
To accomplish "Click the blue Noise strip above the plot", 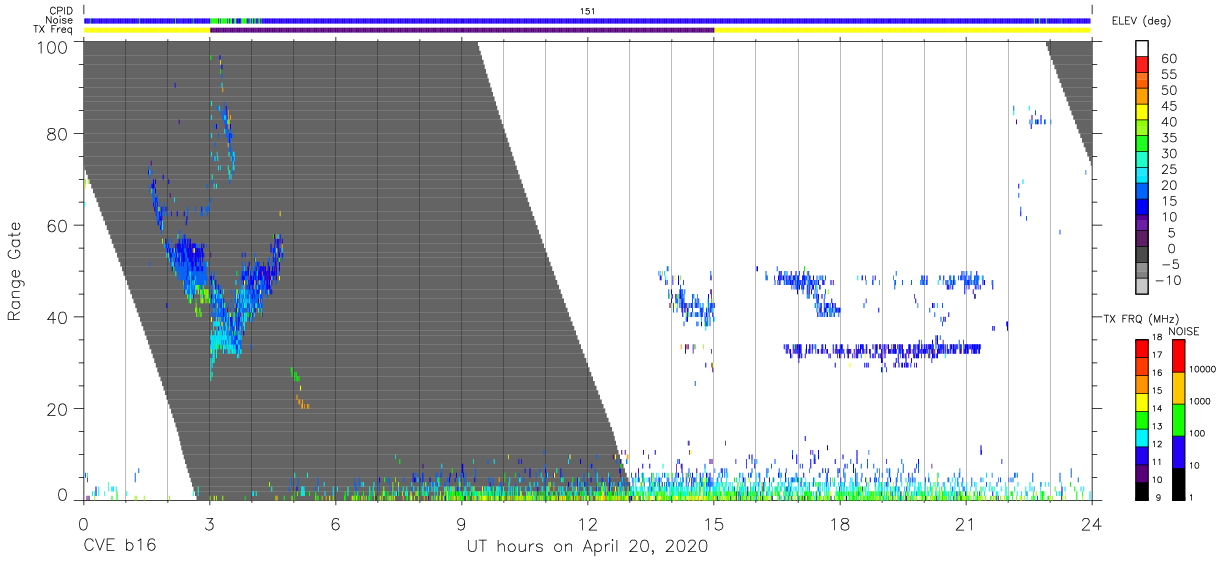I will tap(588, 20).
